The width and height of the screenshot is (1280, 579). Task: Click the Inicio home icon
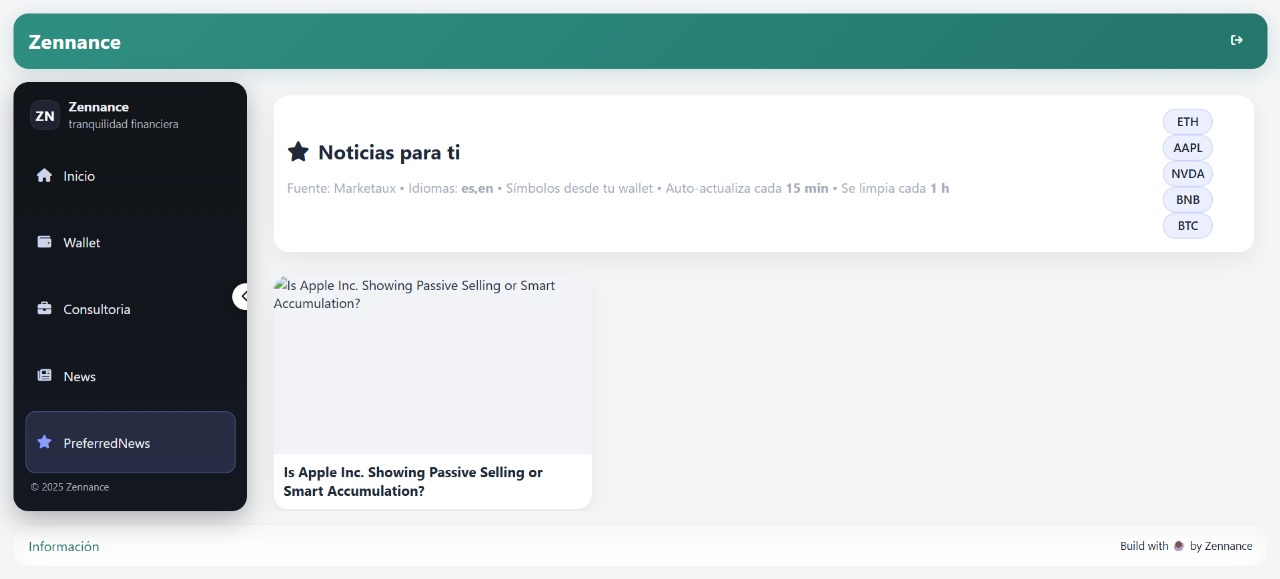[44, 175]
